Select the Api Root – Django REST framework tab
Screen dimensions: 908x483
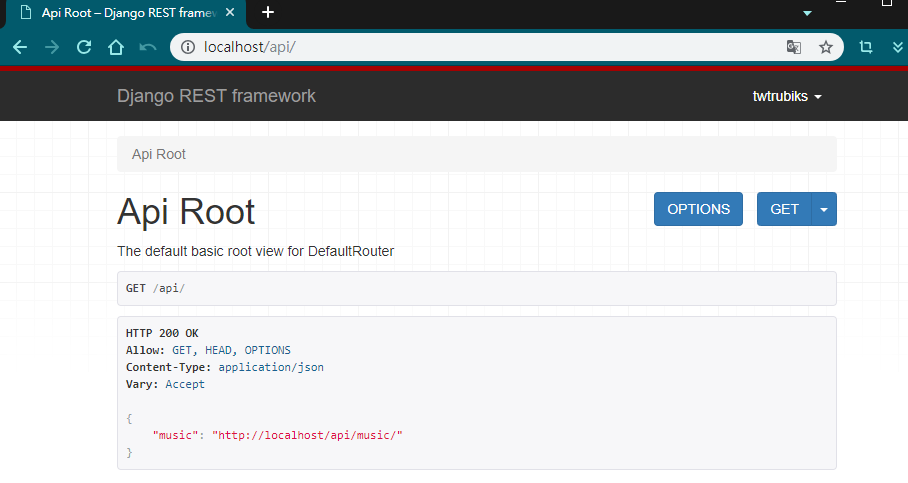click(x=126, y=13)
